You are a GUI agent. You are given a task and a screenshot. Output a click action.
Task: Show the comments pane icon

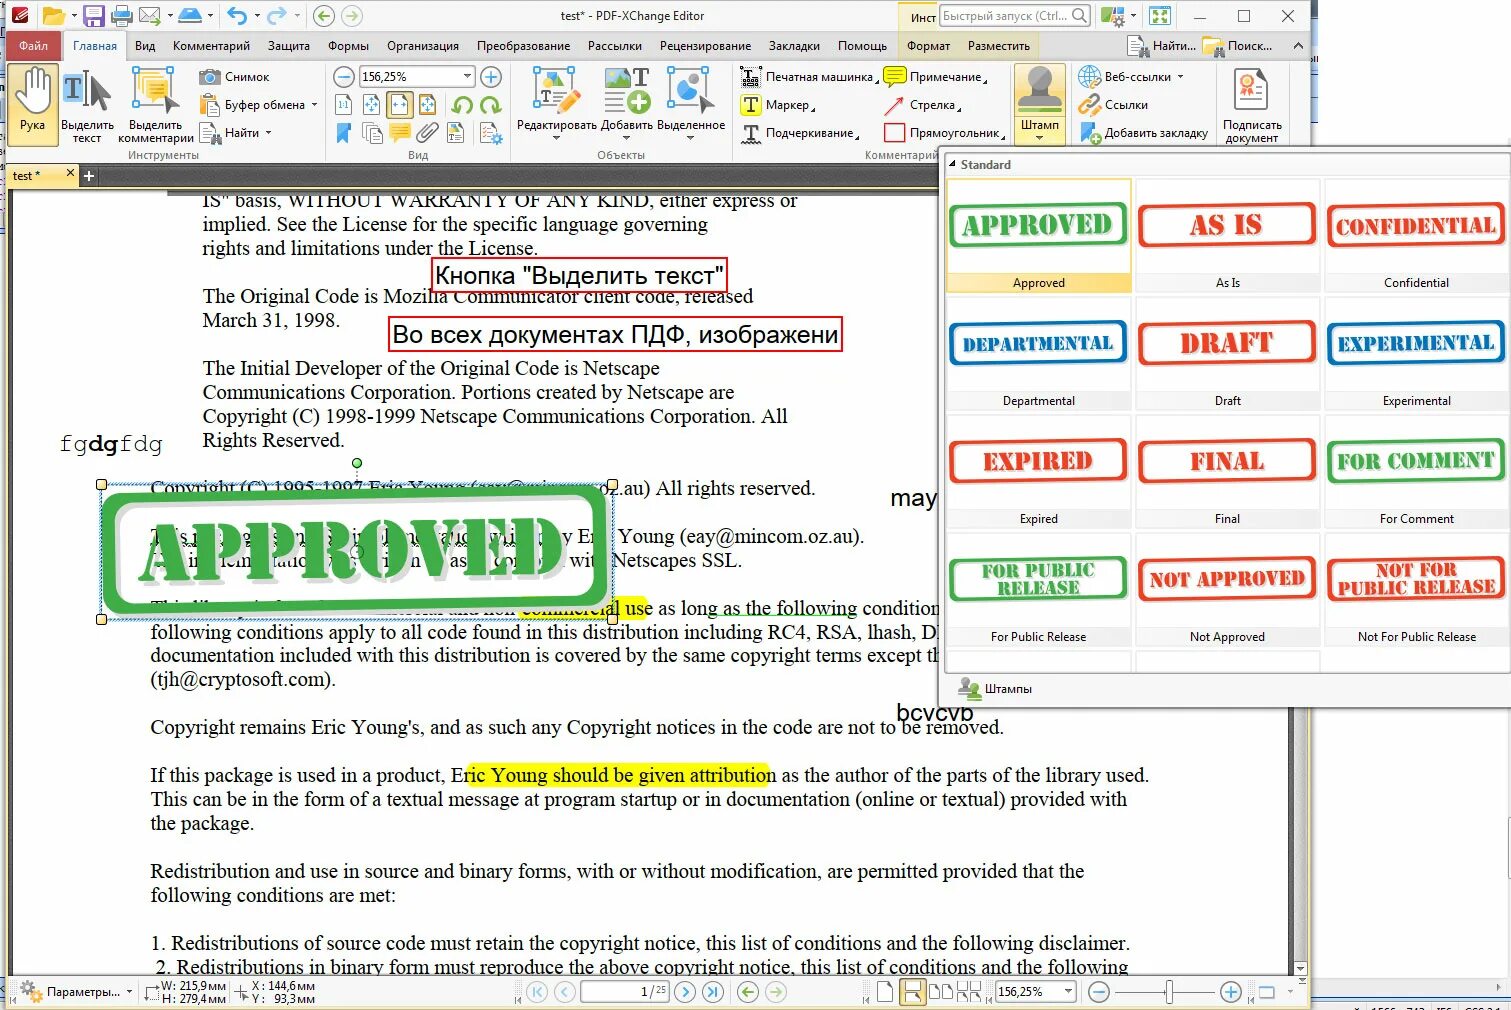[x=400, y=133]
